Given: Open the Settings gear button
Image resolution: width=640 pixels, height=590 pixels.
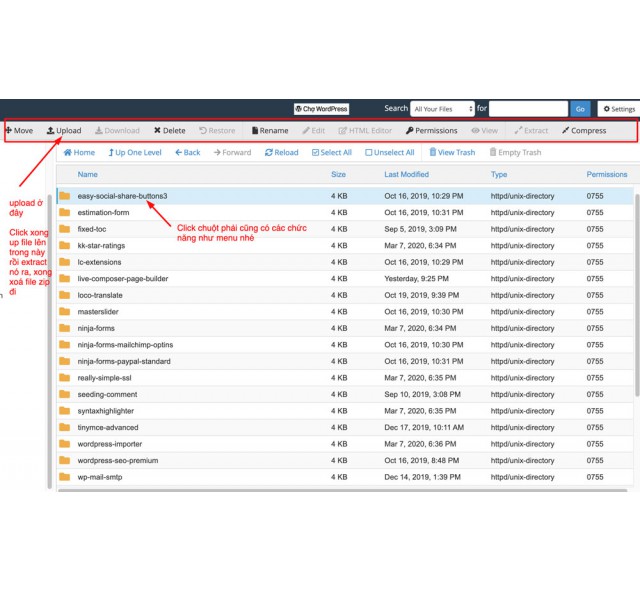Looking at the screenshot, I should pyautogui.click(x=619, y=109).
